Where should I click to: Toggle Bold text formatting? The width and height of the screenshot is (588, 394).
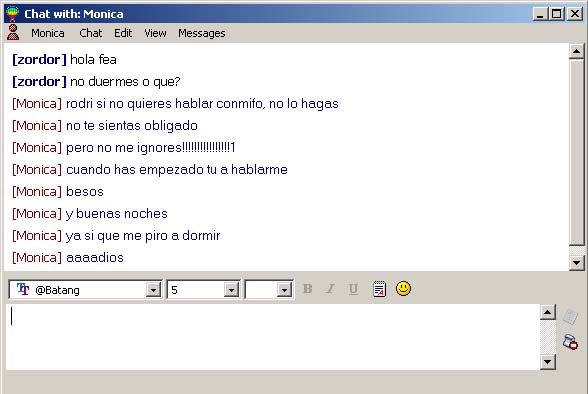click(308, 289)
